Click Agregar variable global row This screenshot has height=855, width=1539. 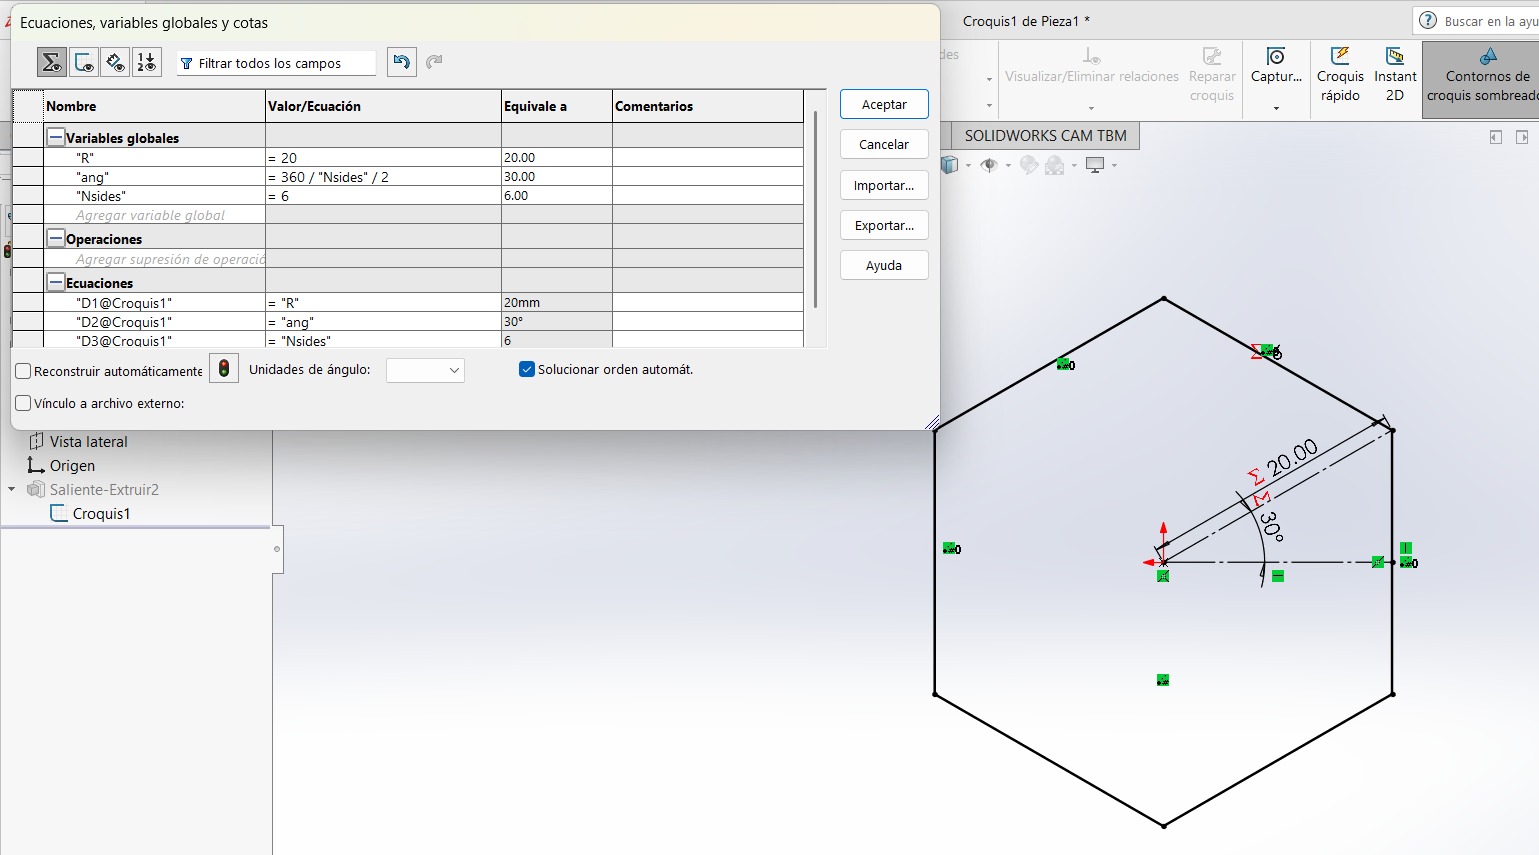pyautogui.click(x=154, y=215)
